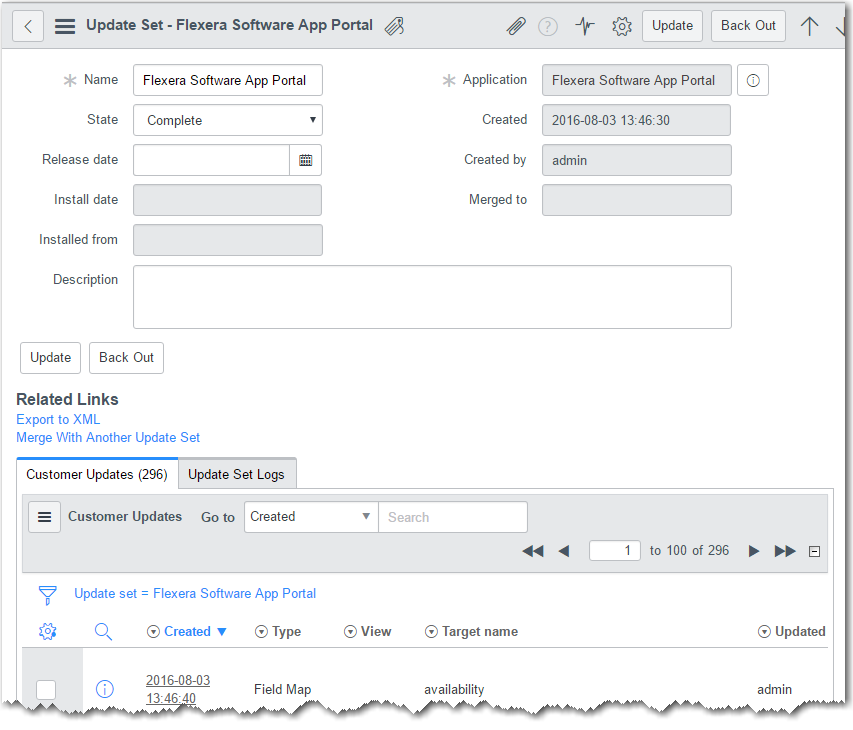Image resolution: width=853 pixels, height=730 pixels.
Task: Click the Update button below Description
Action: [x=51, y=358]
